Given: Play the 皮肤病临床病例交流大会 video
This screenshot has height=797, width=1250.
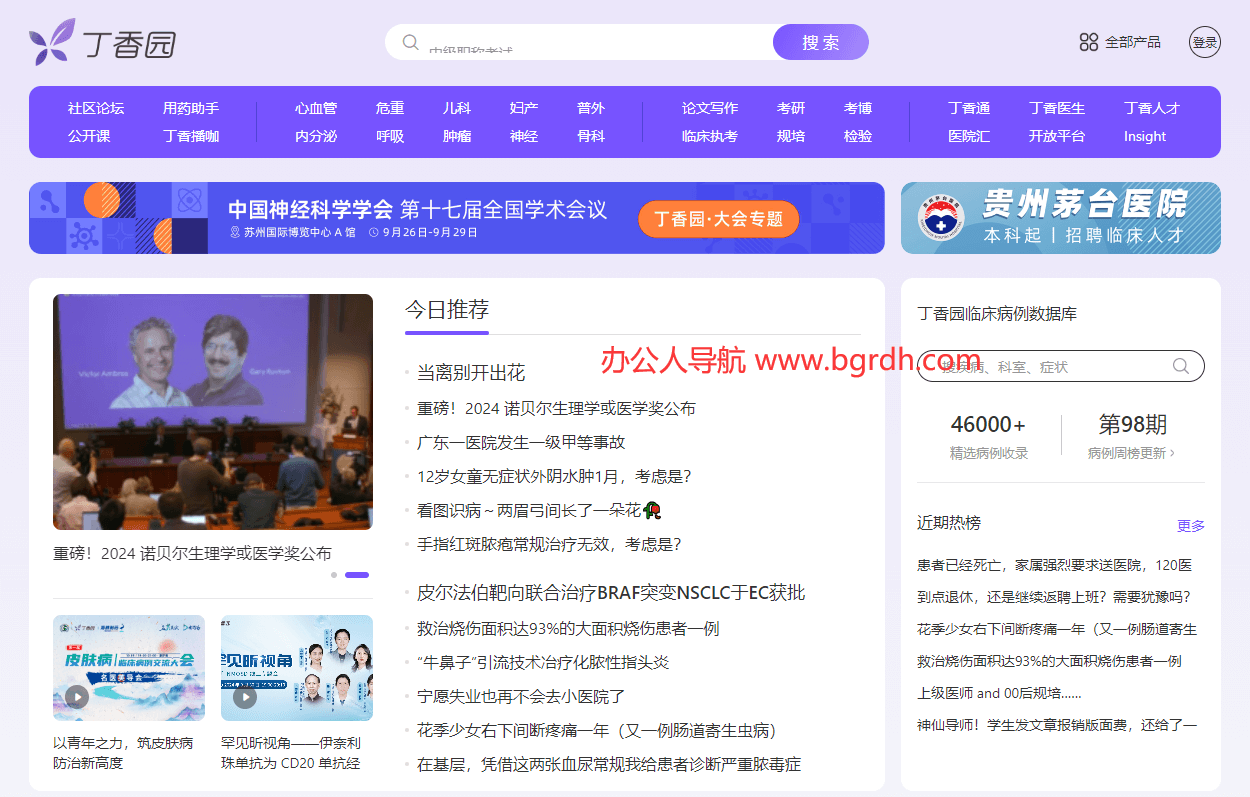Looking at the screenshot, I should [75, 698].
